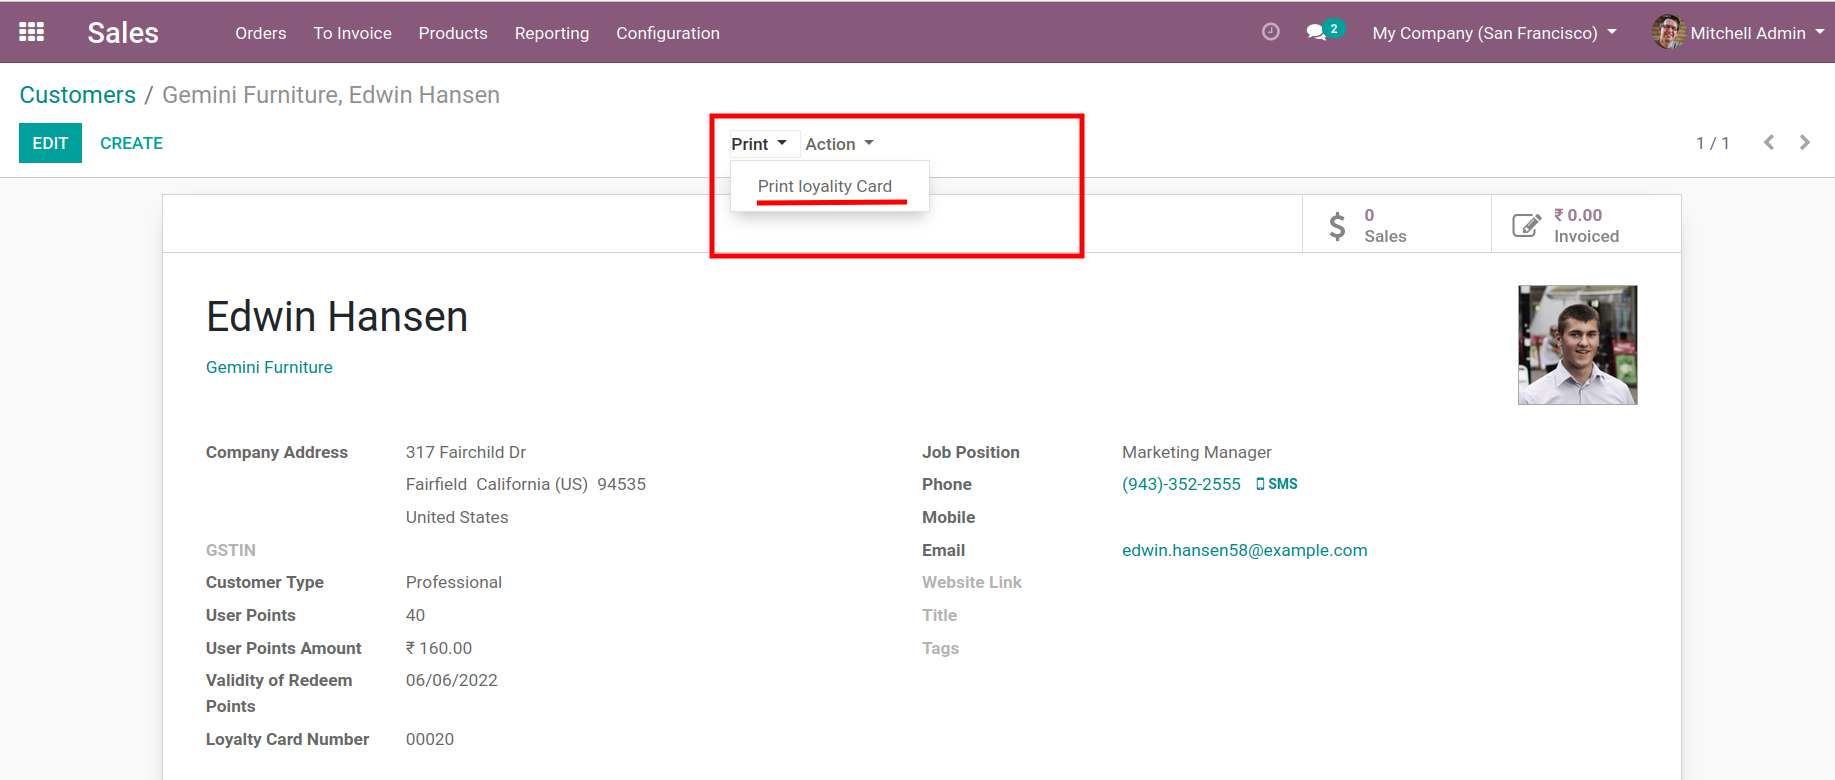Open My Company (San Francisco) switcher
1835x780 pixels.
(x=1494, y=33)
